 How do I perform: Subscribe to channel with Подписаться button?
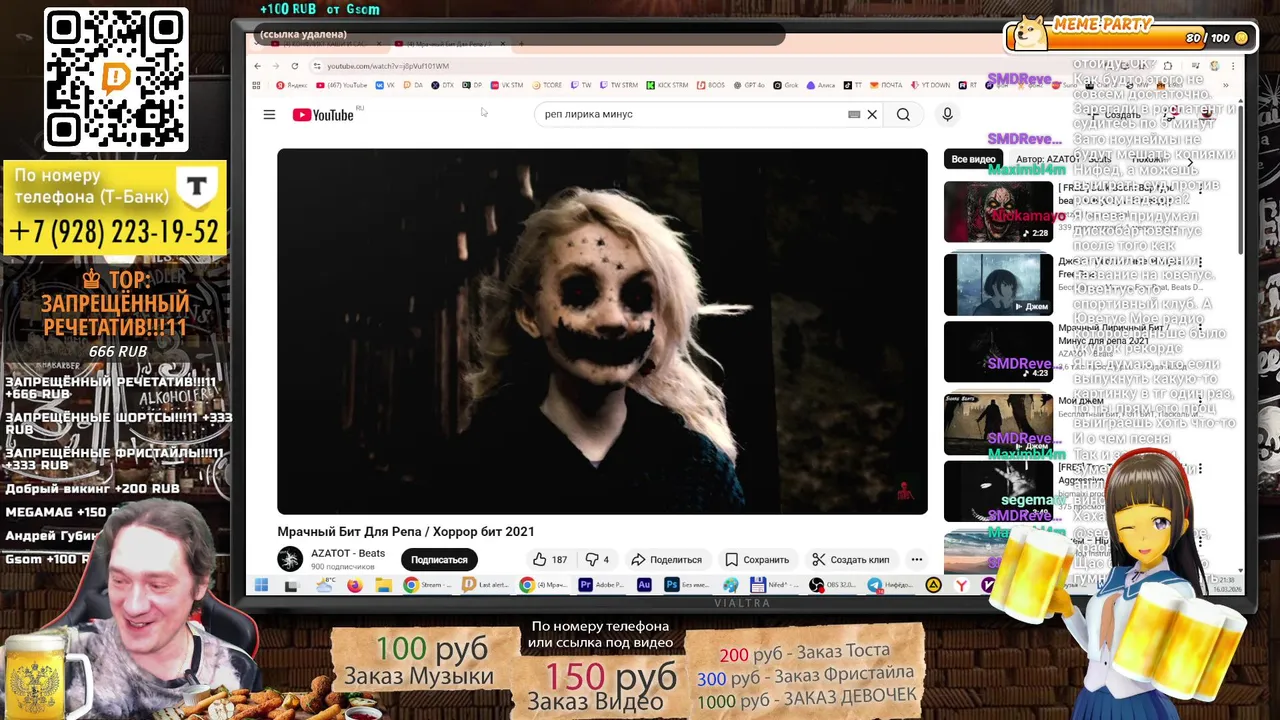pos(439,559)
